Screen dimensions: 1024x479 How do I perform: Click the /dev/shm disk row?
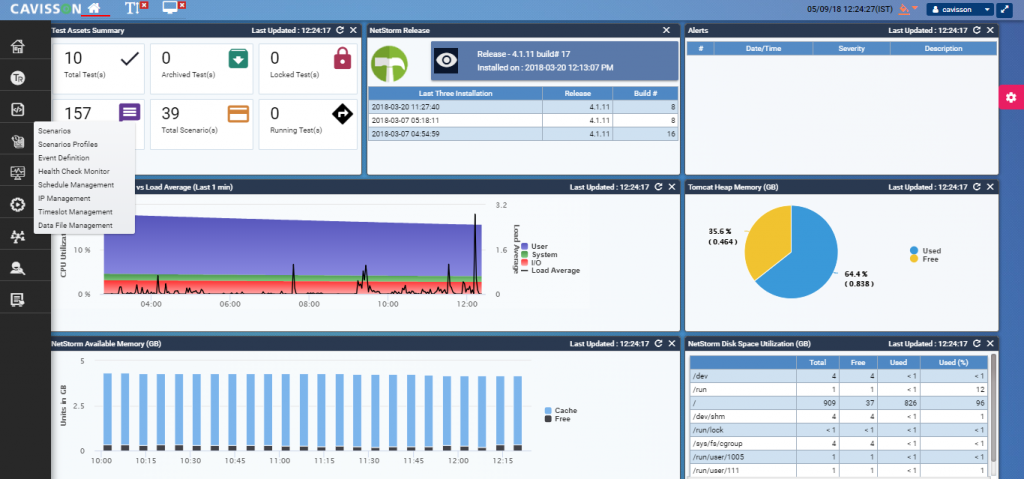[x=839, y=416]
